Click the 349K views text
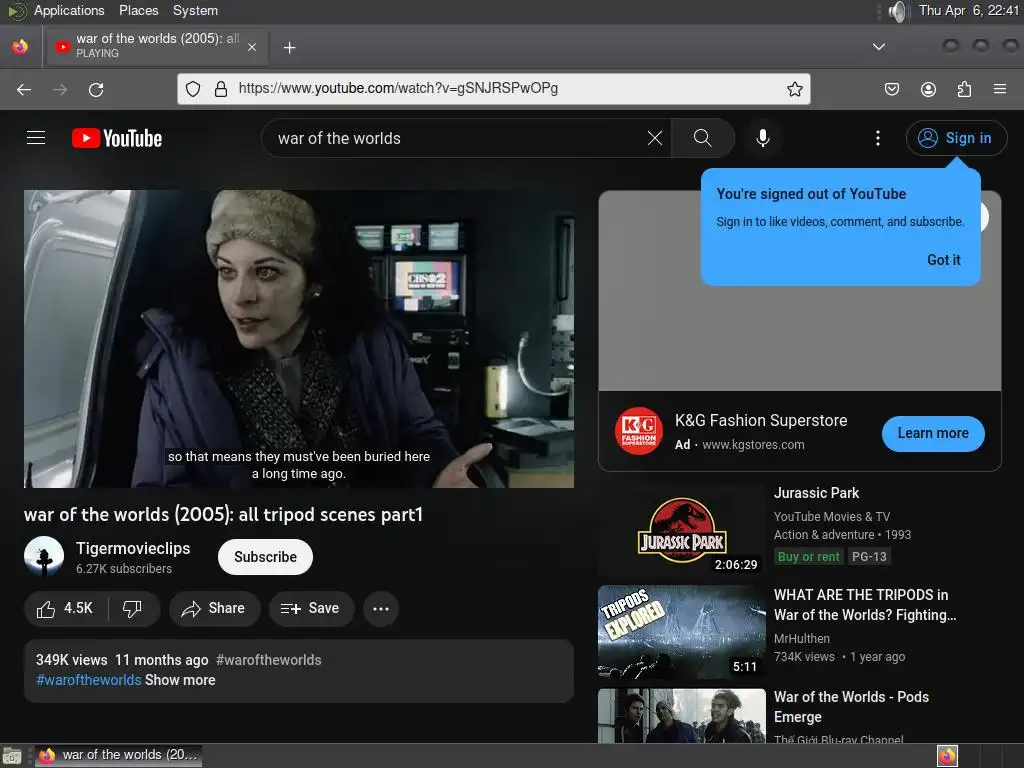 click(x=71, y=660)
